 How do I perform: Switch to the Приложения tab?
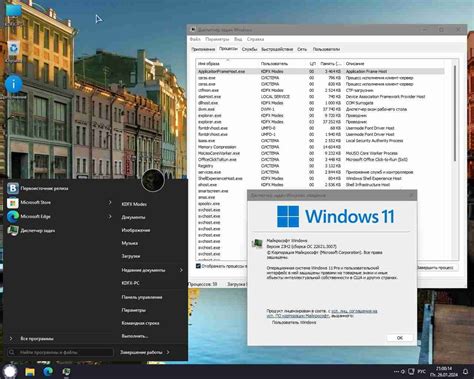[203, 49]
